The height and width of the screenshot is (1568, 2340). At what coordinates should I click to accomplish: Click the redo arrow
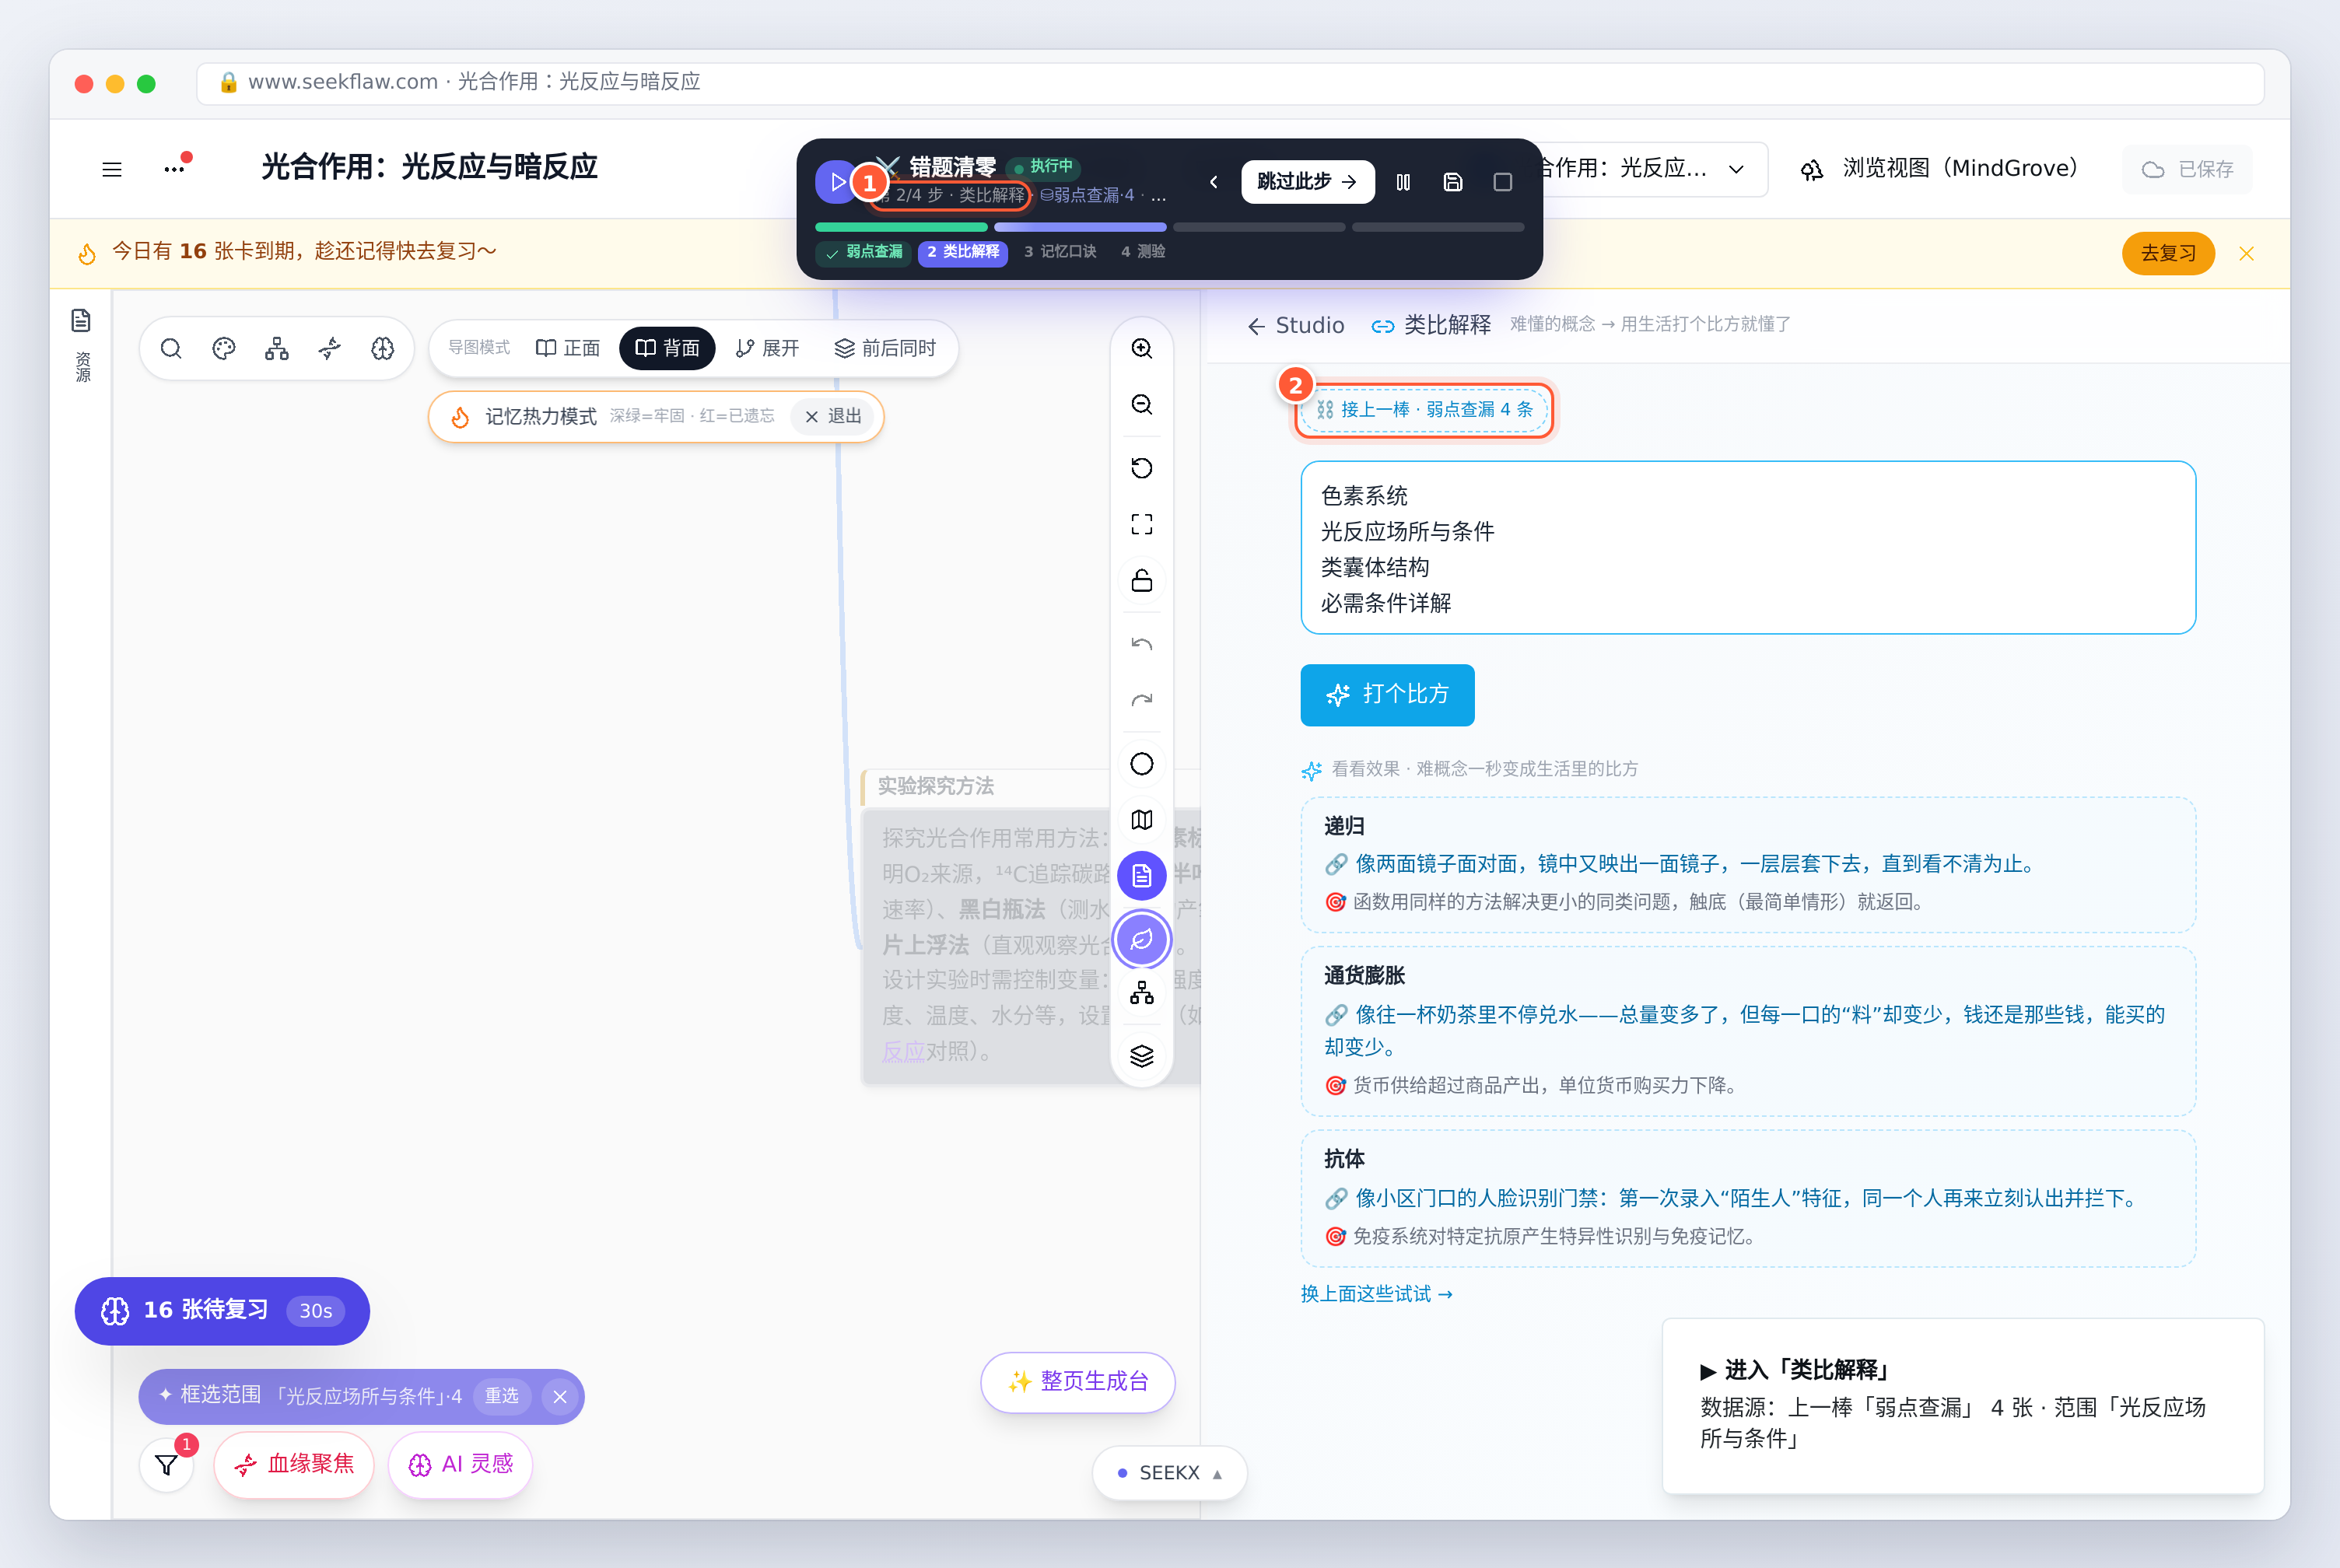[1141, 700]
